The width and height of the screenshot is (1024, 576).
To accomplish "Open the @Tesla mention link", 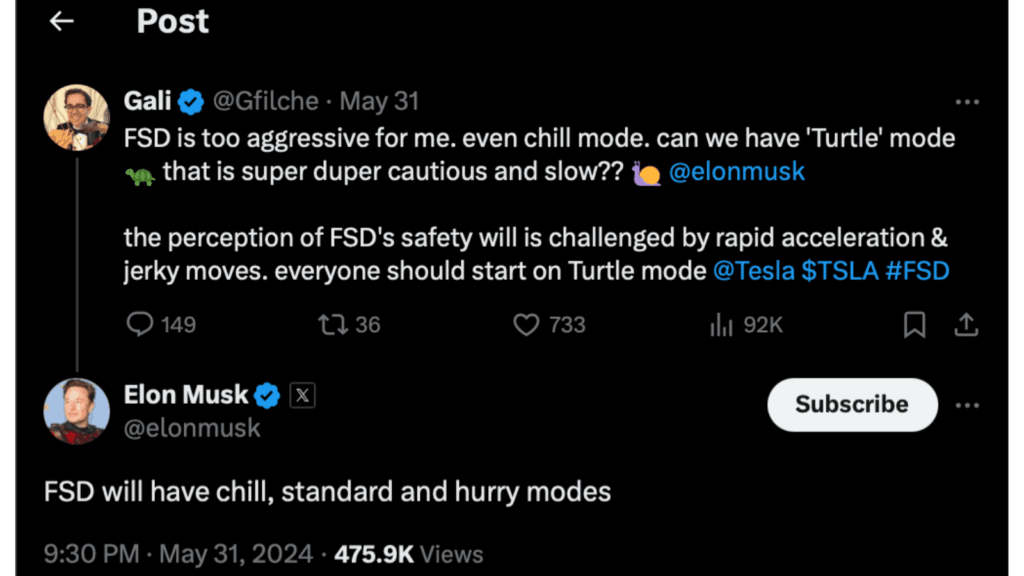I will 754,271.
